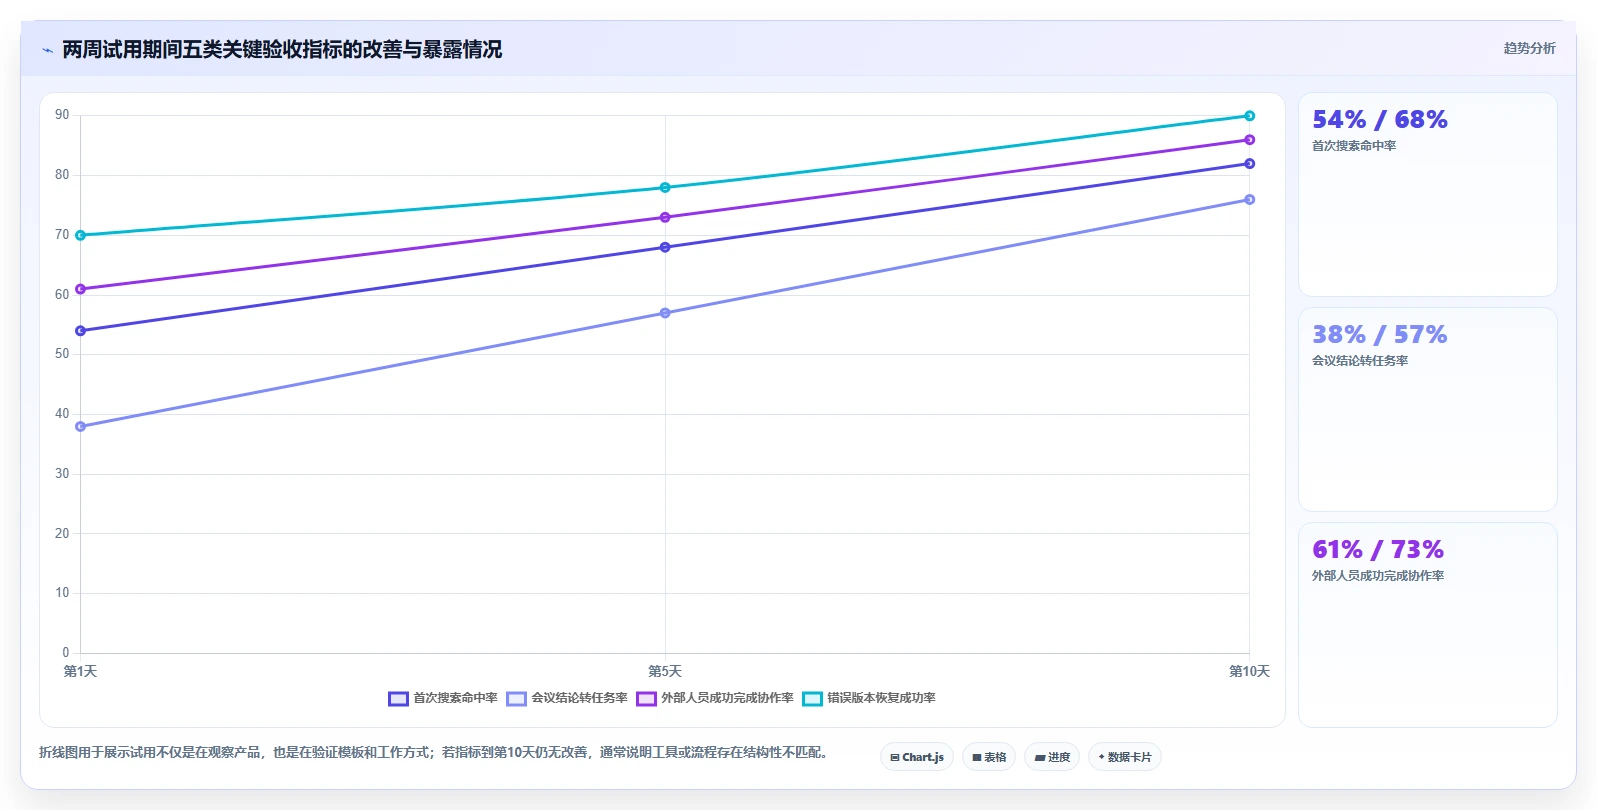The height and width of the screenshot is (810, 1597).
Task: Toggle the 外部人员成功完成协作率 legend swatch
Action: (x=646, y=699)
